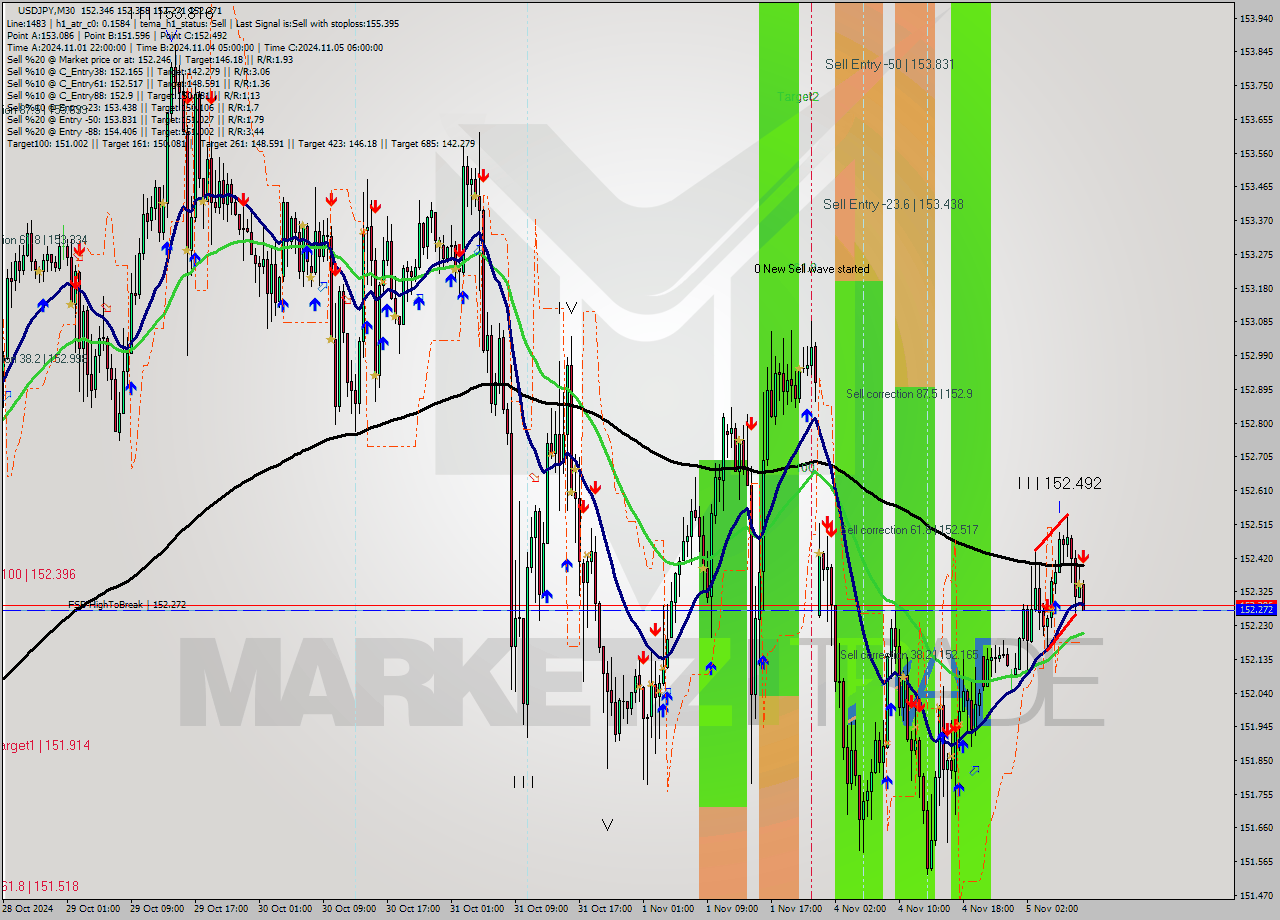Click the 'Sell %20 @ Market price' info line
Screen dimensions: 1280x920
pyautogui.click(x=150, y=59)
